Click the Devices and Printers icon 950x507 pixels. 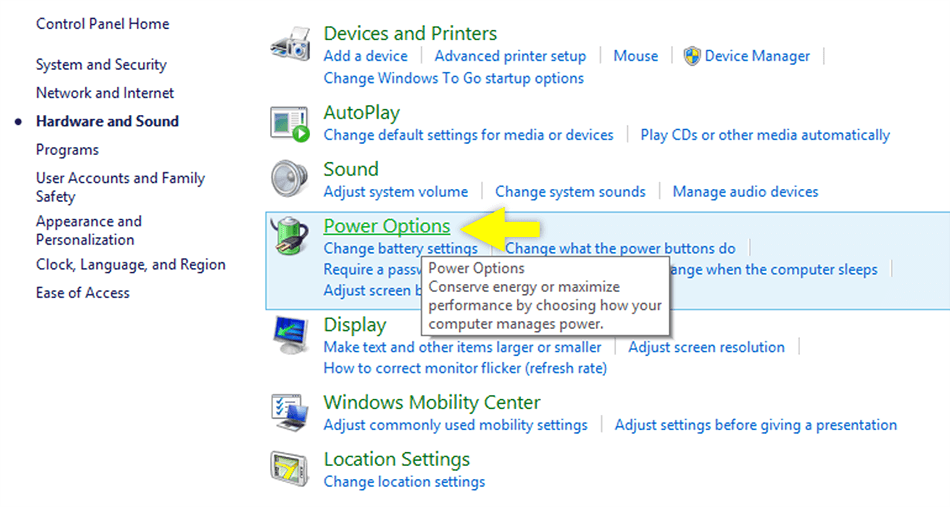pyautogui.click(x=290, y=44)
